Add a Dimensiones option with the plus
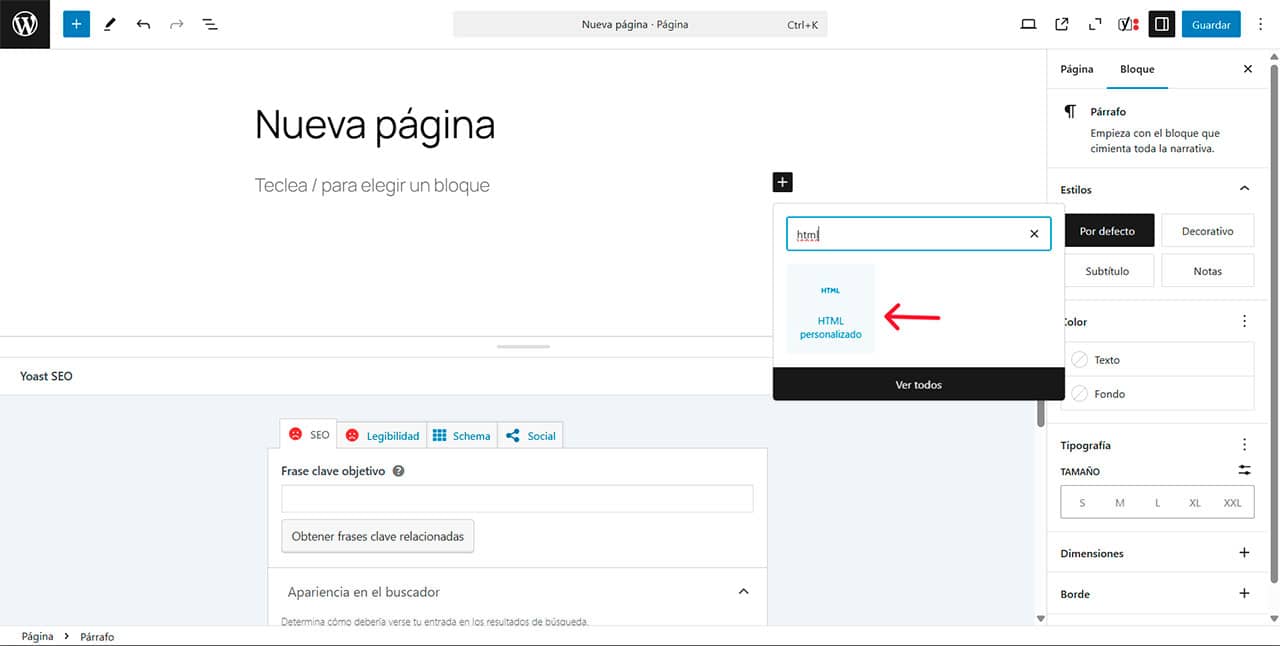 pyautogui.click(x=1244, y=553)
